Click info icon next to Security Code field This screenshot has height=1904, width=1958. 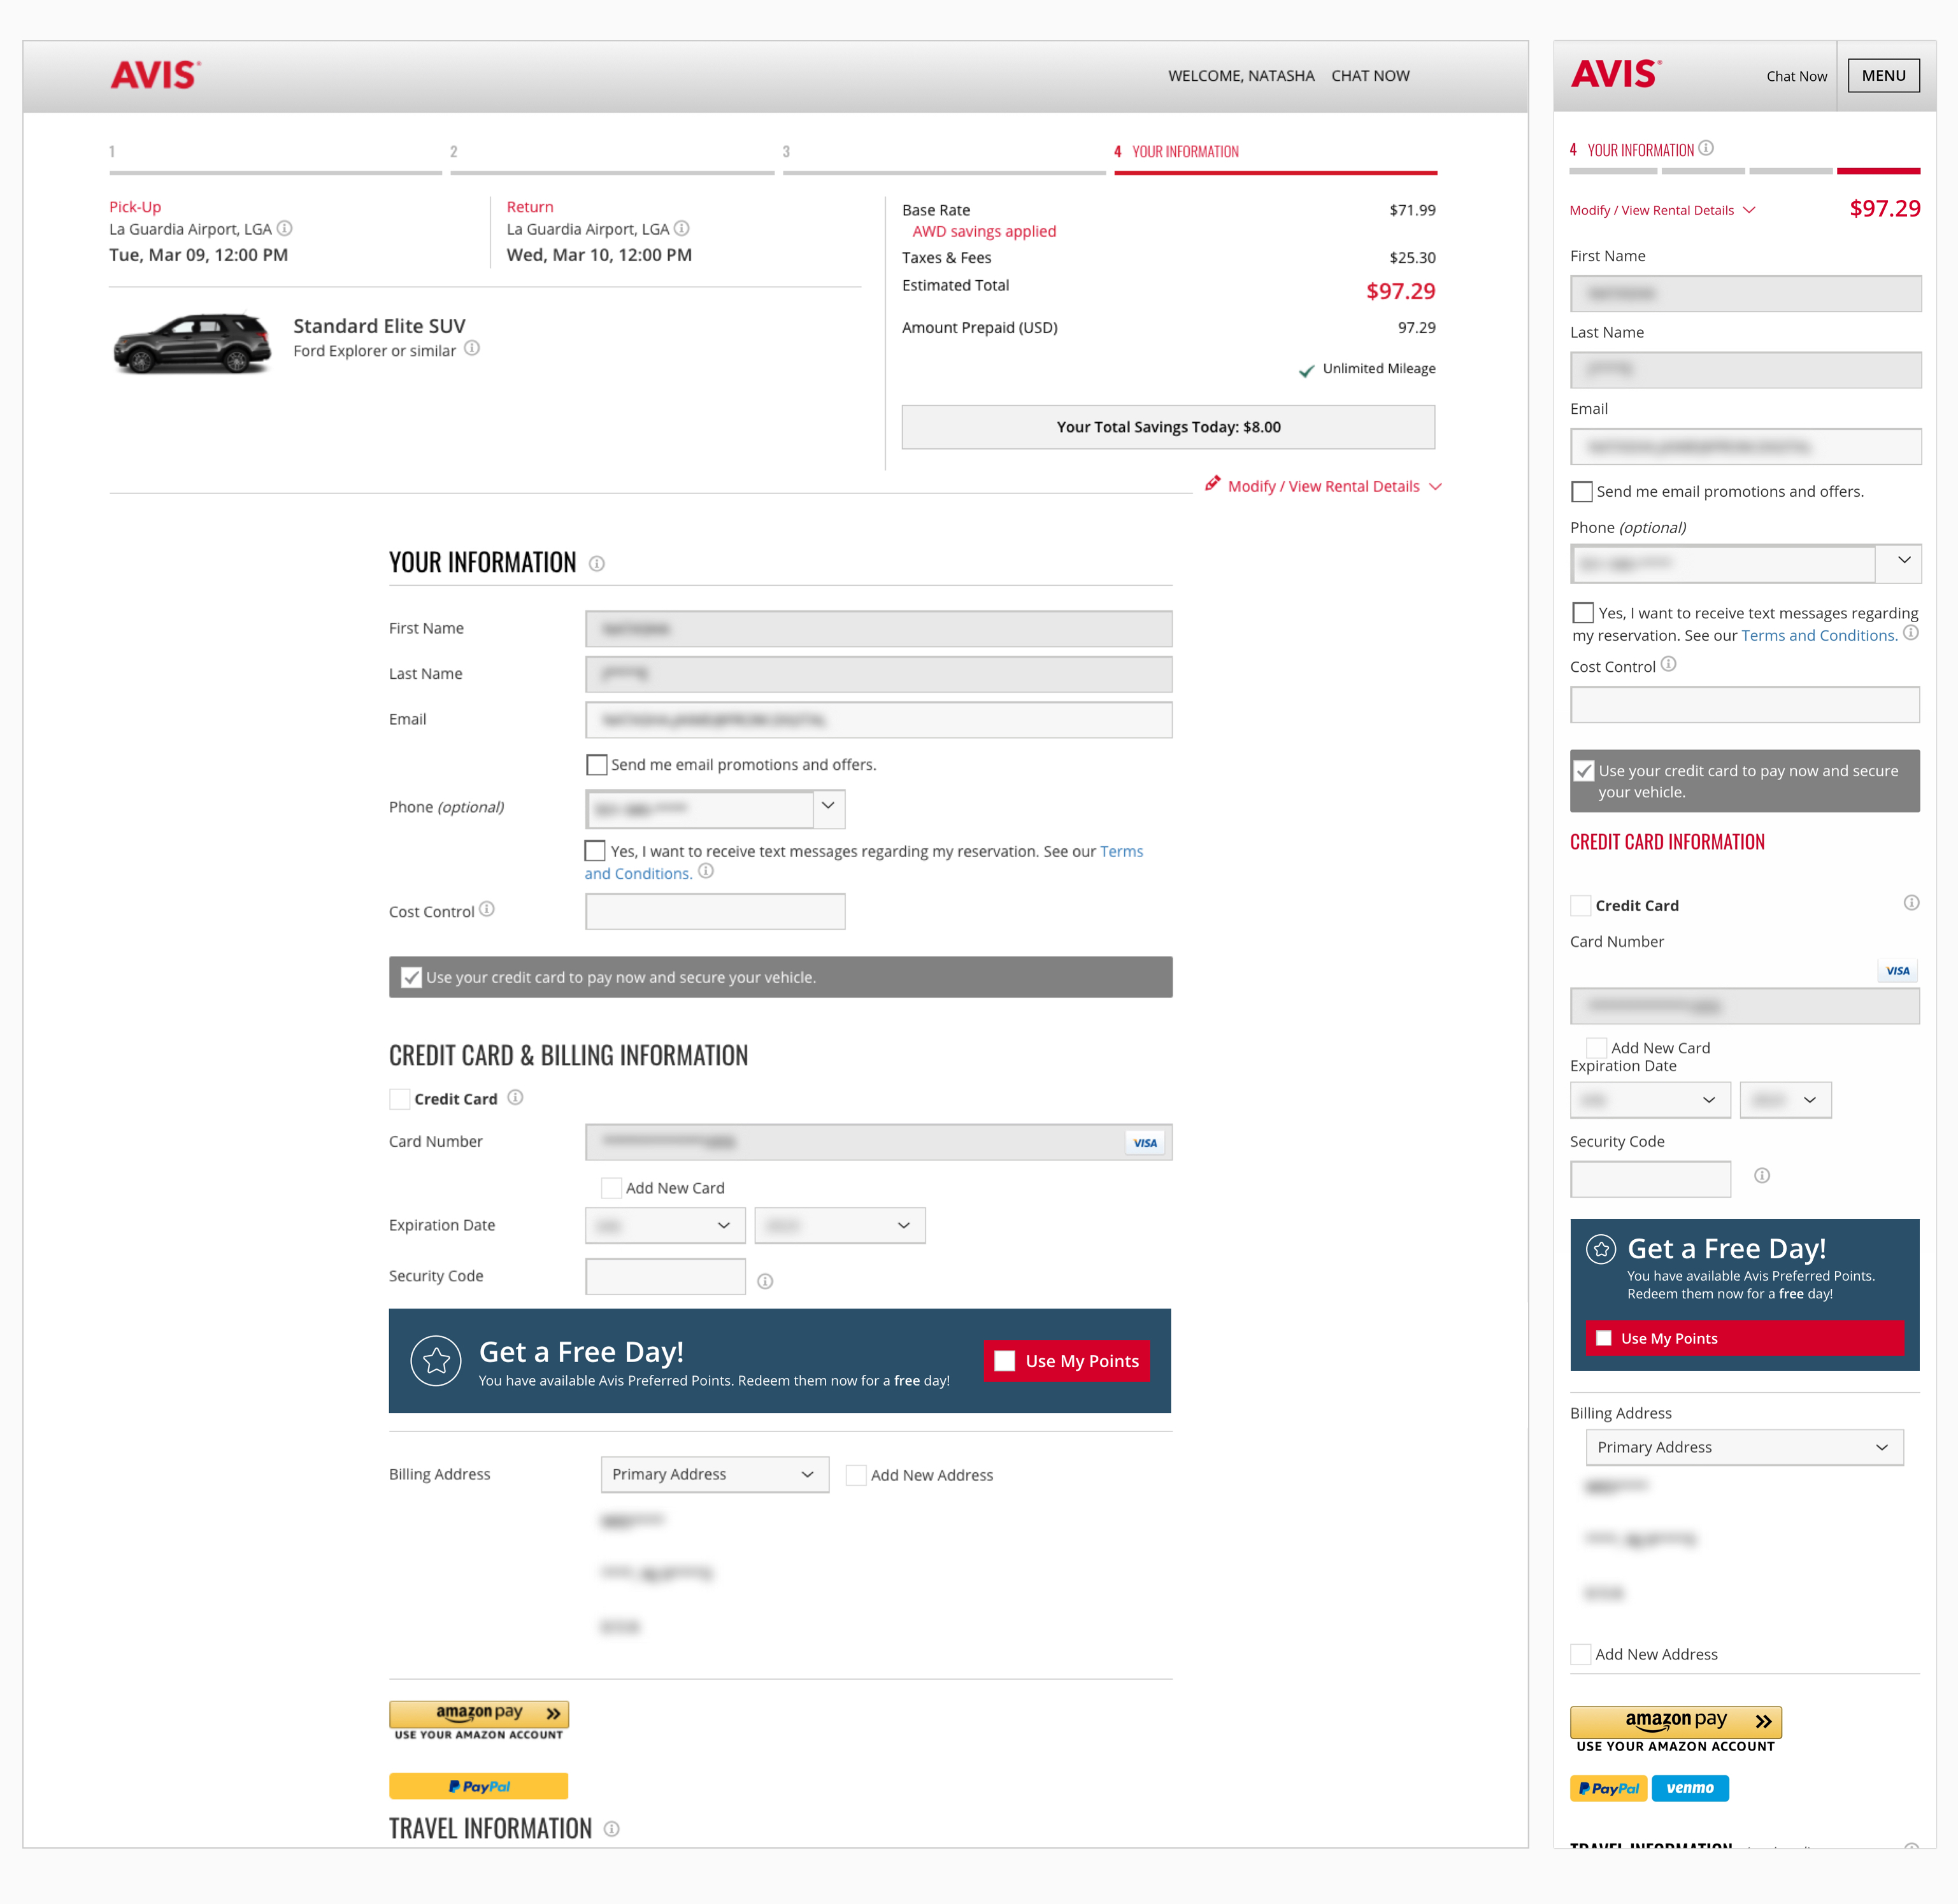click(x=765, y=1281)
